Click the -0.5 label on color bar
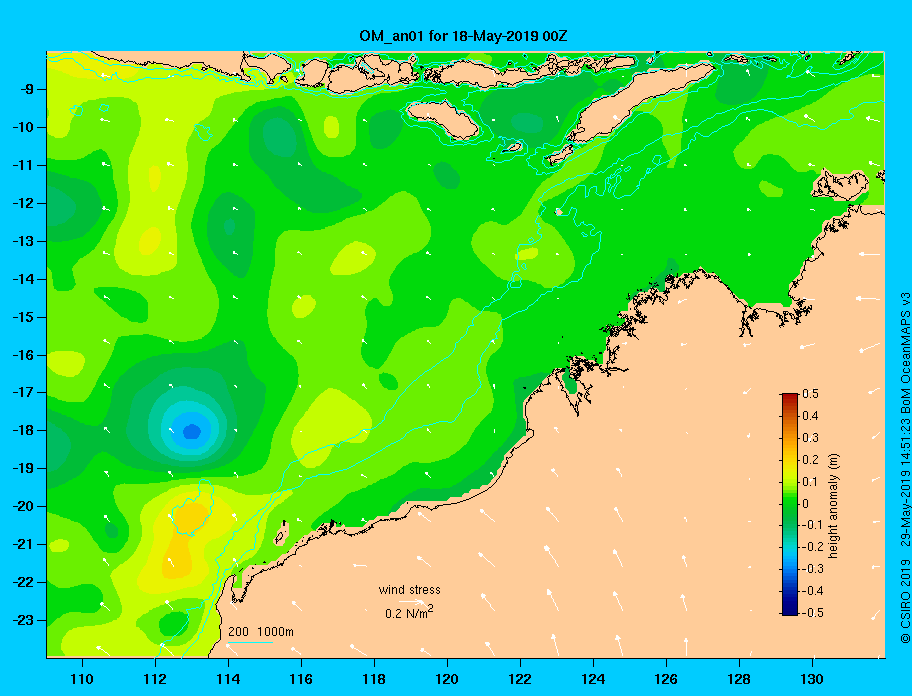The image size is (912, 696). 813,612
